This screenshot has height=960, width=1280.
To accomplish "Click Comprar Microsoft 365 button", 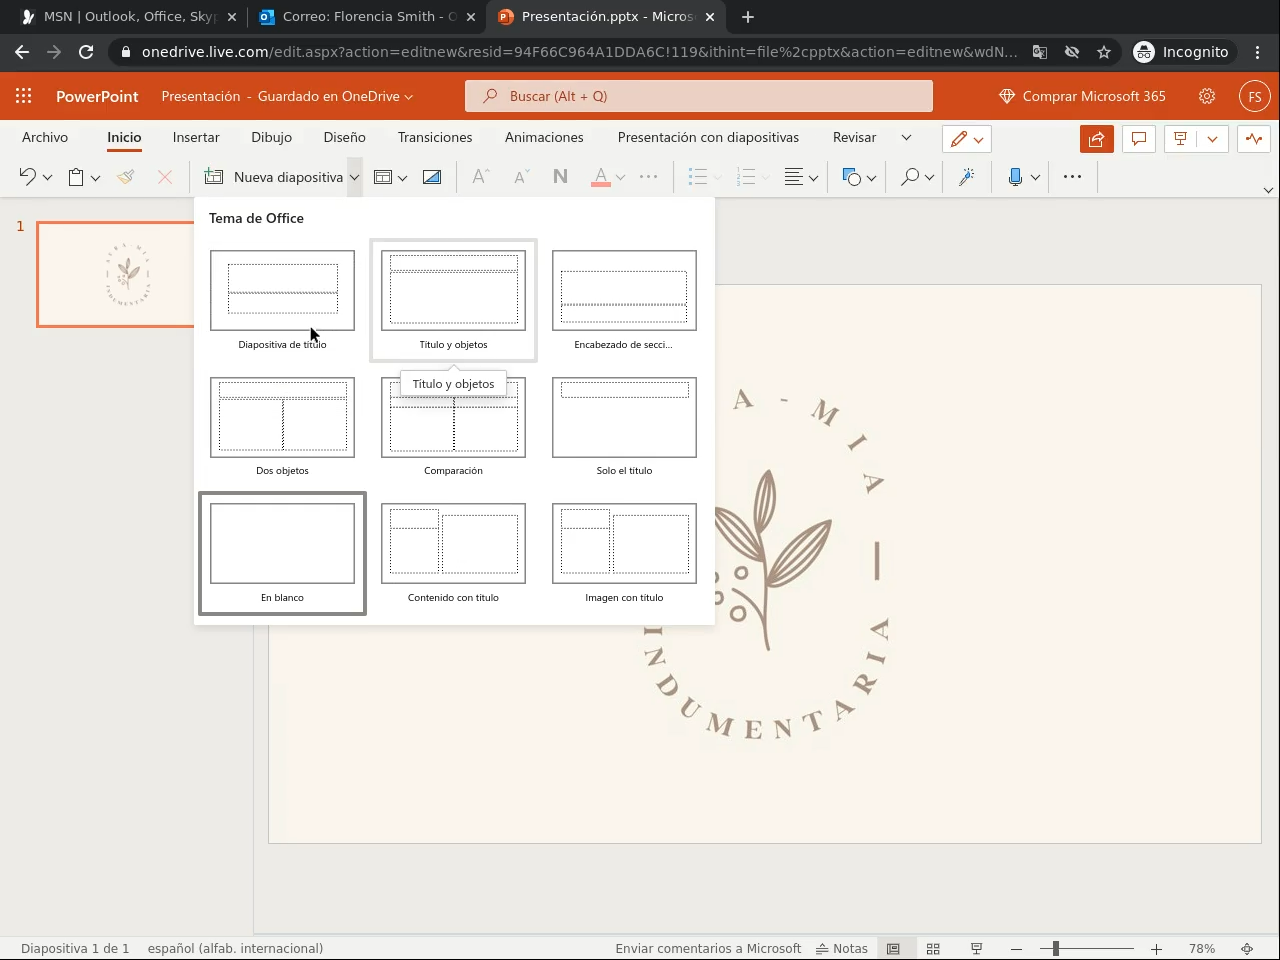I will click(x=1082, y=96).
